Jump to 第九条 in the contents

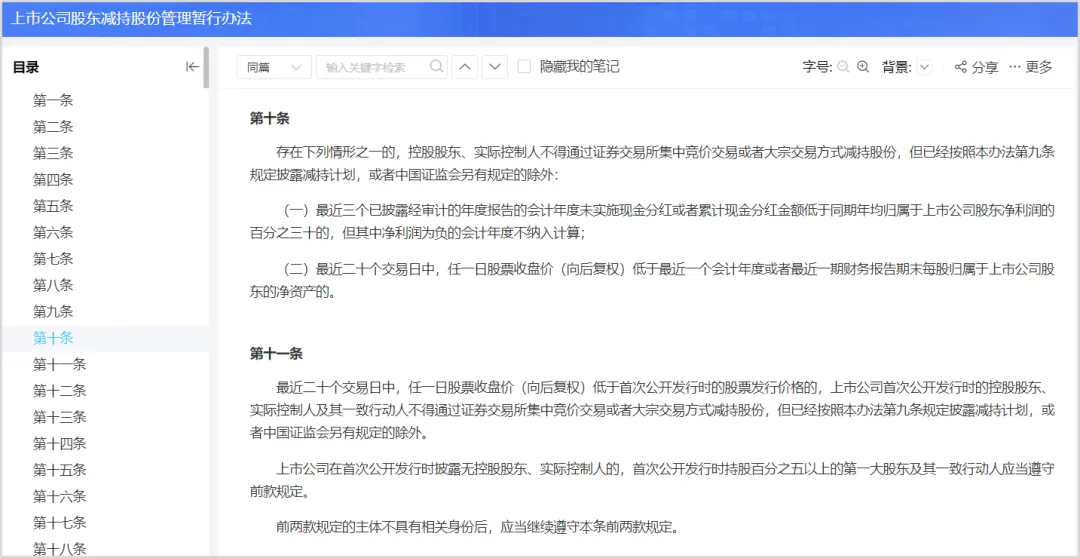pyautogui.click(x=53, y=311)
